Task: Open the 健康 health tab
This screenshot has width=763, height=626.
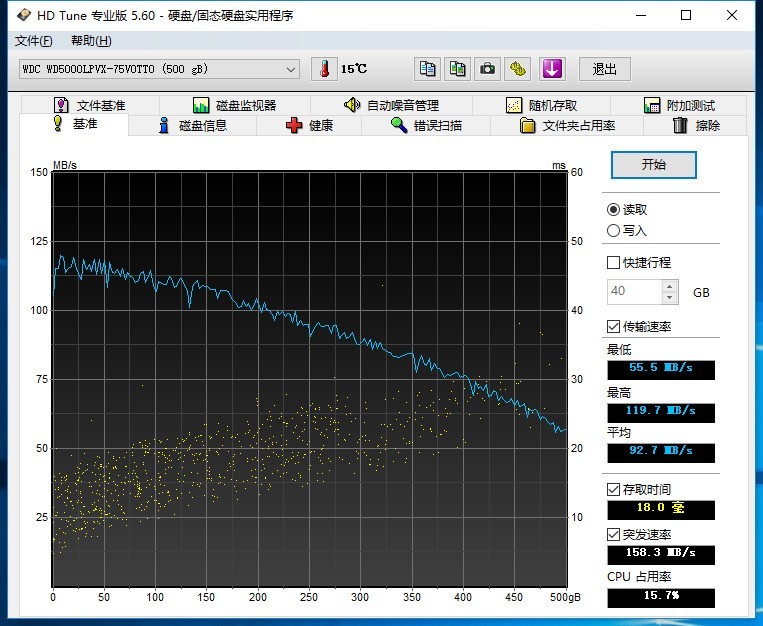Action: click(309, 126)
